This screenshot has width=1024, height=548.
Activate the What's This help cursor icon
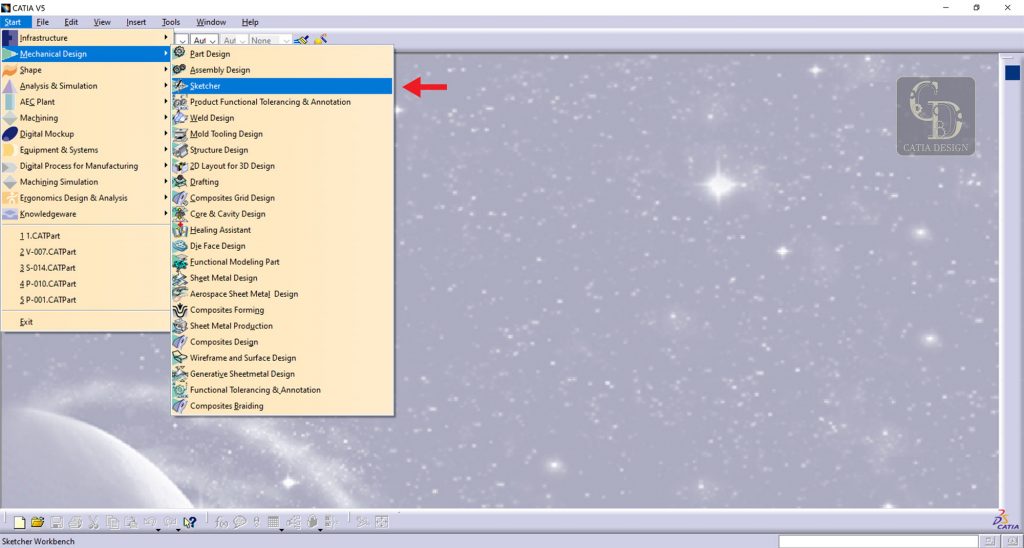[190, 522]
